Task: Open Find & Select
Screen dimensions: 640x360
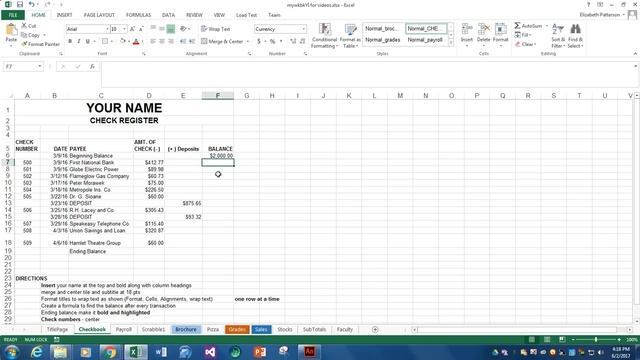Action: point(576,36)
